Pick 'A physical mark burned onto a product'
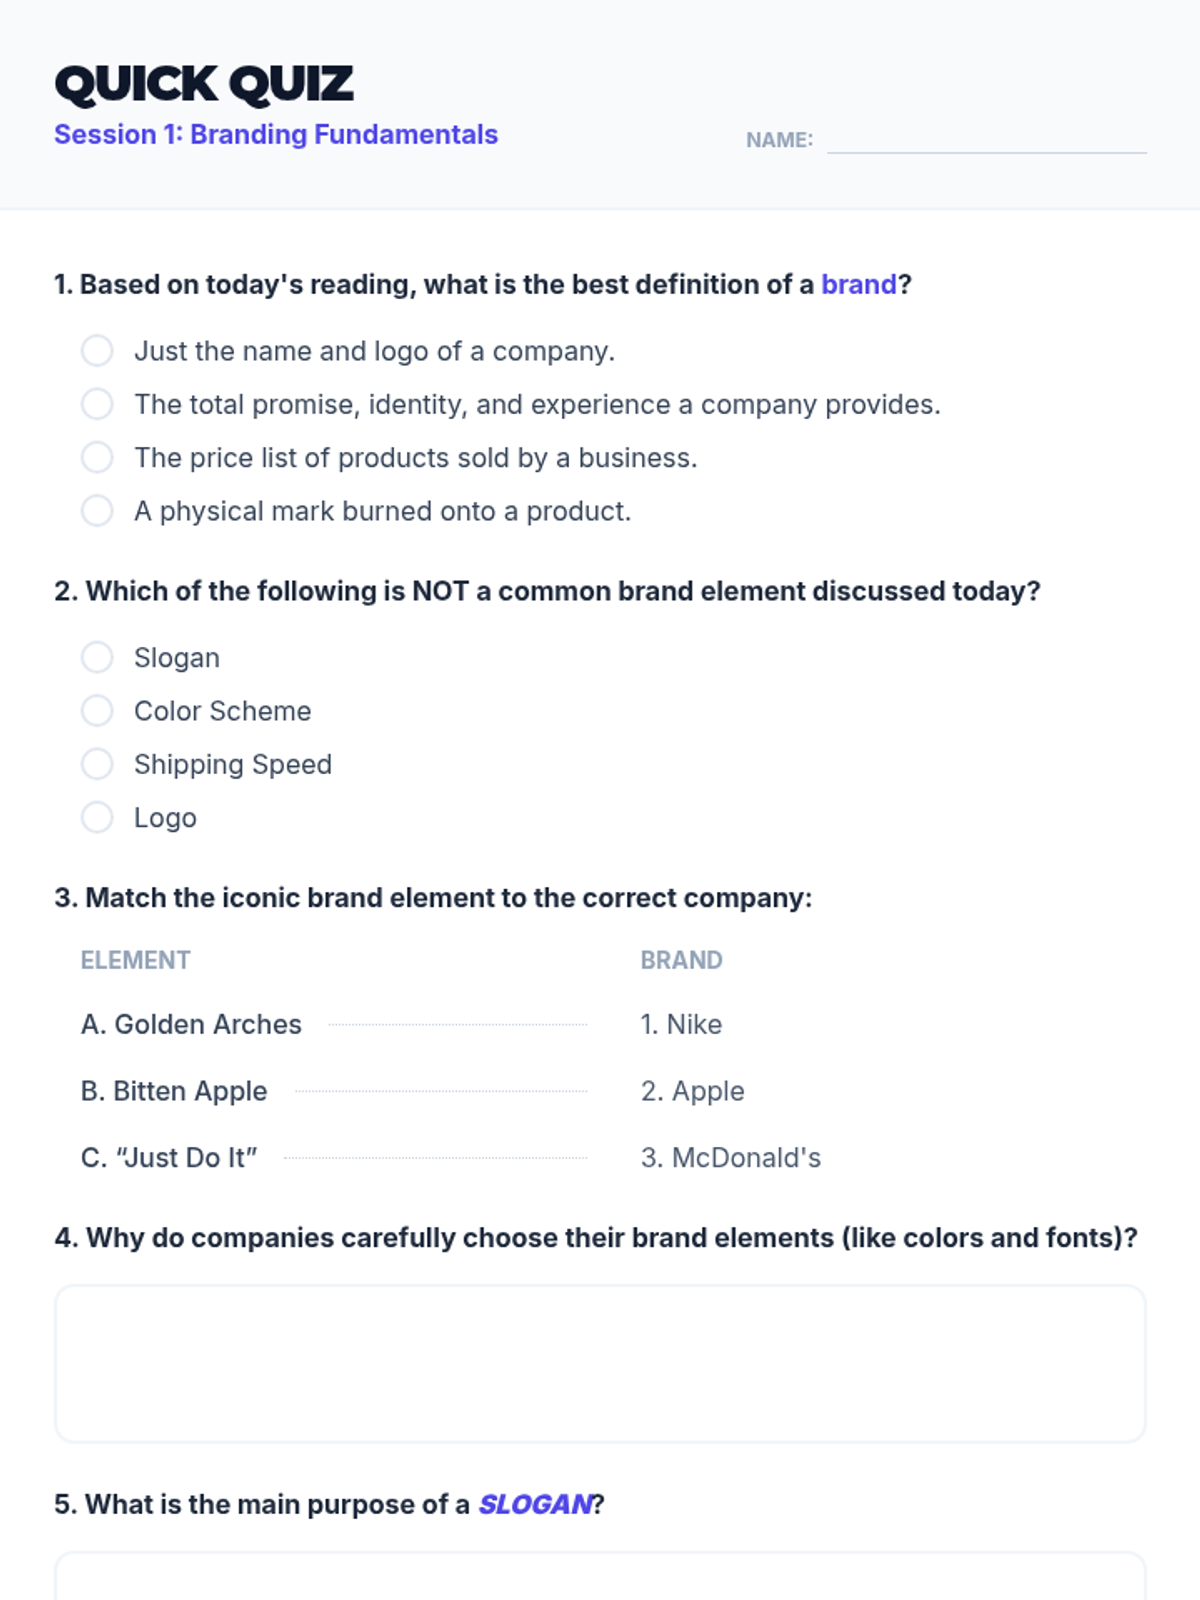This screenshot has height=1600, width=1200. point(97,511)
